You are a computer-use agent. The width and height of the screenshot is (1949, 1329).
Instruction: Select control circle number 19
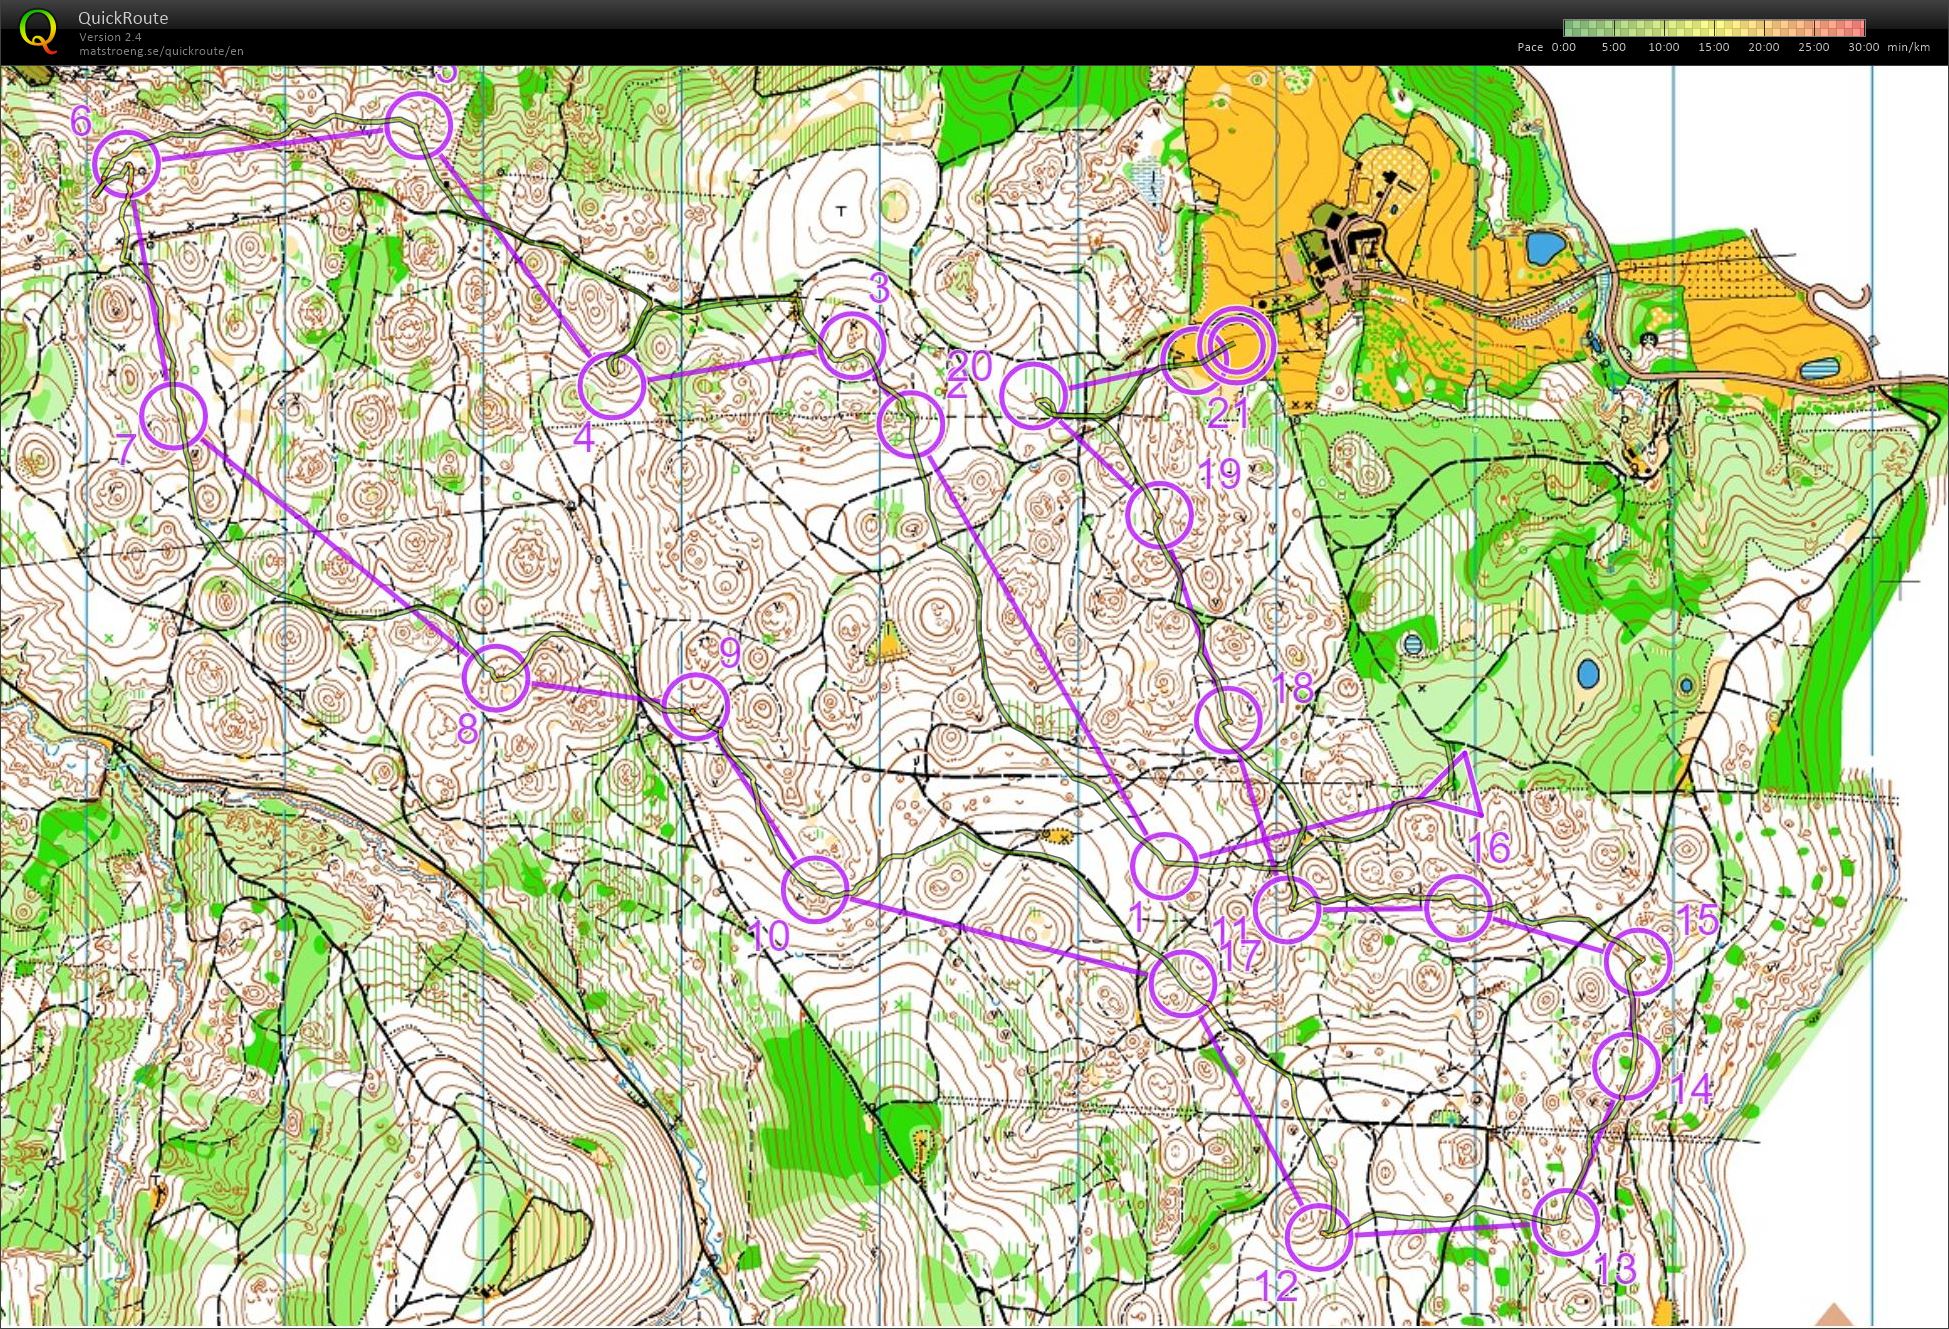click(x=1160, y=514)
